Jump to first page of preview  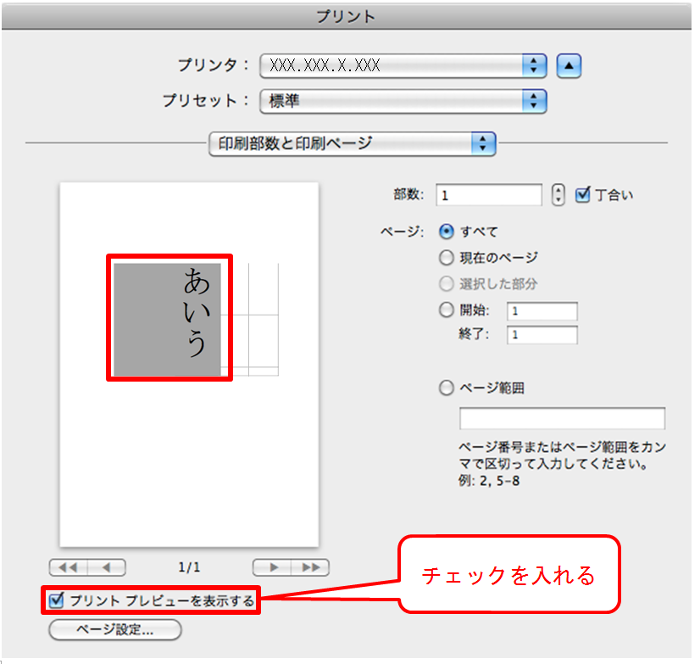68,567
